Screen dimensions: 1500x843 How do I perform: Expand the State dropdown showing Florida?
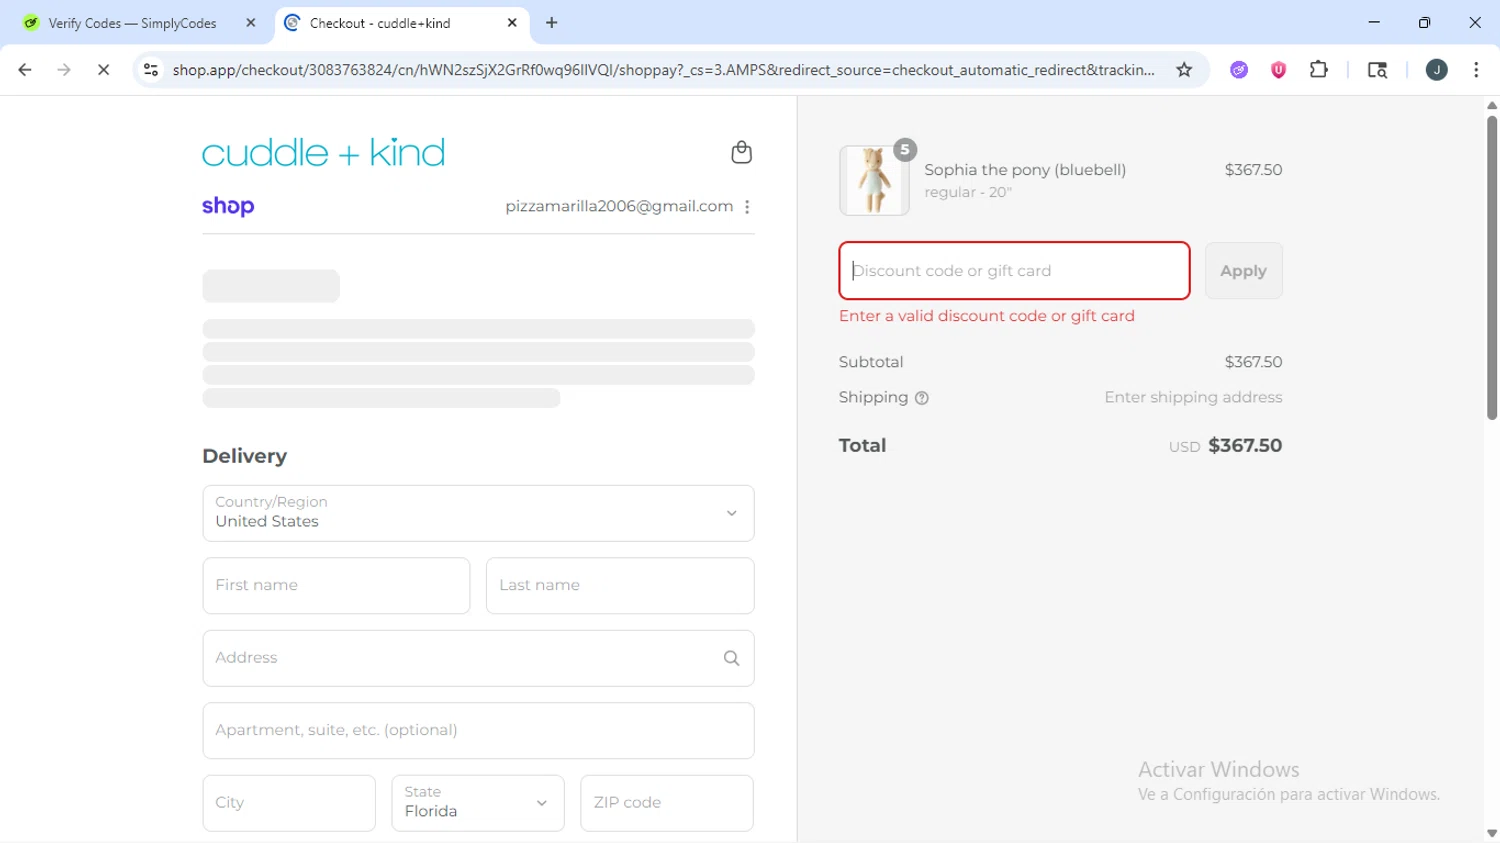[477, 803]
